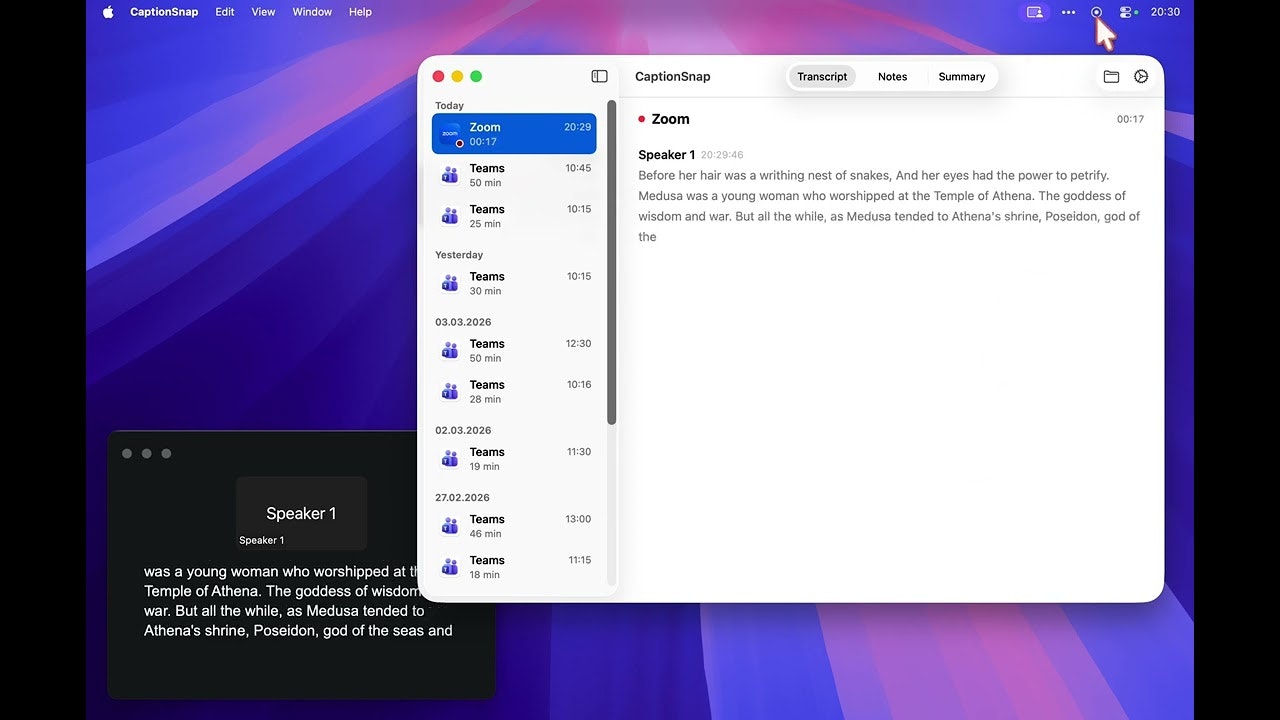1280x720 pixels.
Task: Select the Teams 19 min session
Action: click(x=514, y=458)
